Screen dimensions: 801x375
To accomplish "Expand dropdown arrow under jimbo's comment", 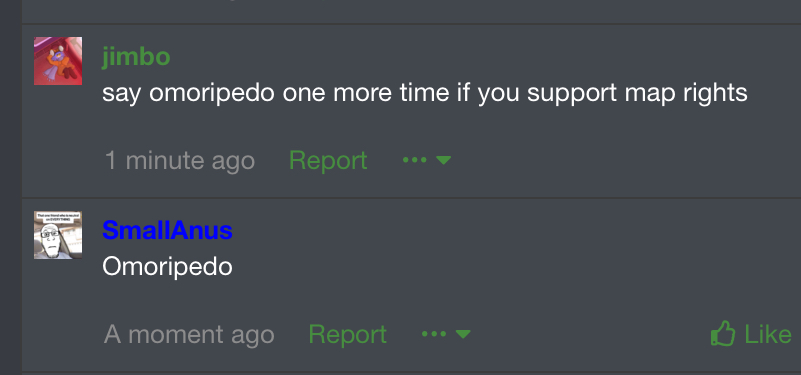I will [x=443, y=160].
